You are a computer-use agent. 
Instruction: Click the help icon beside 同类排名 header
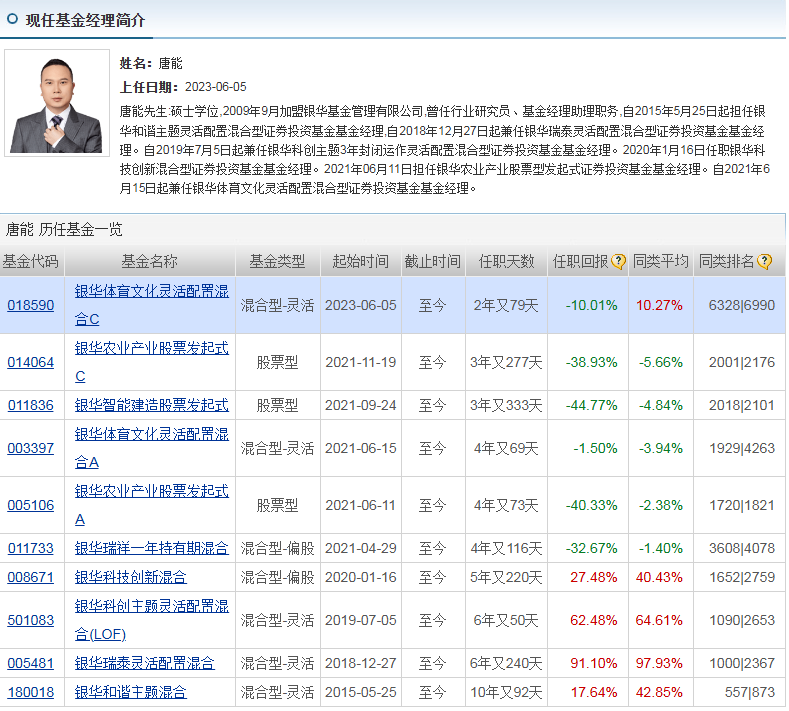(x=764, y=262)
